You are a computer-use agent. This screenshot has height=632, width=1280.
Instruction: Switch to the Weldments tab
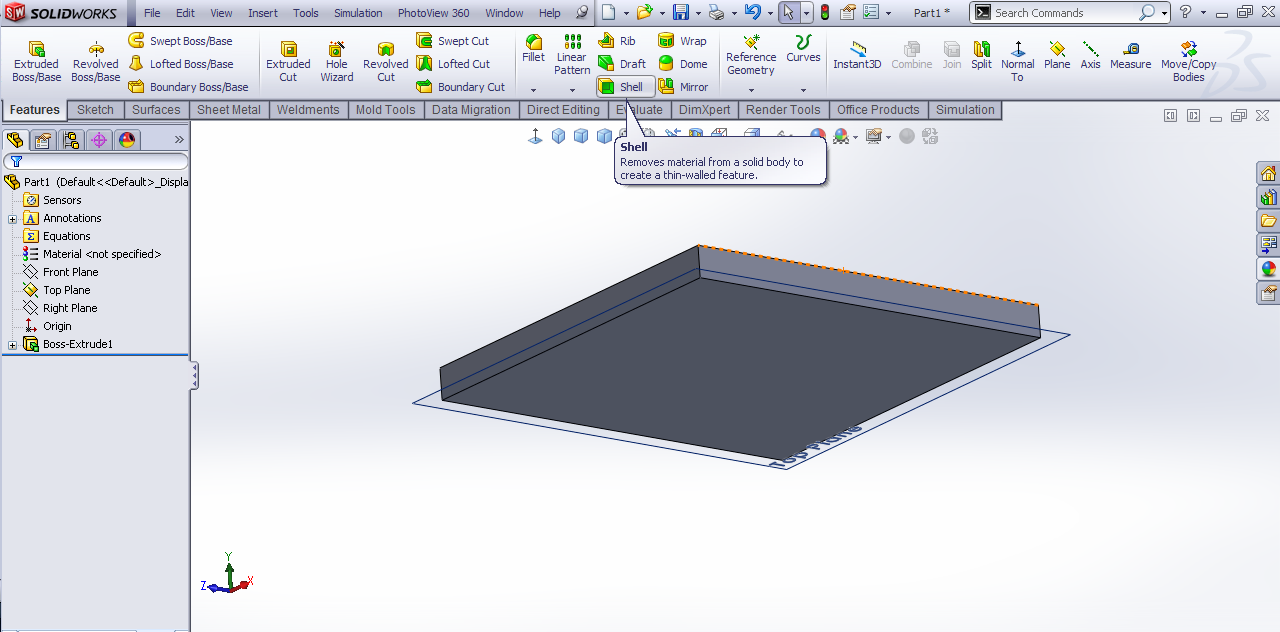[308, 110]
